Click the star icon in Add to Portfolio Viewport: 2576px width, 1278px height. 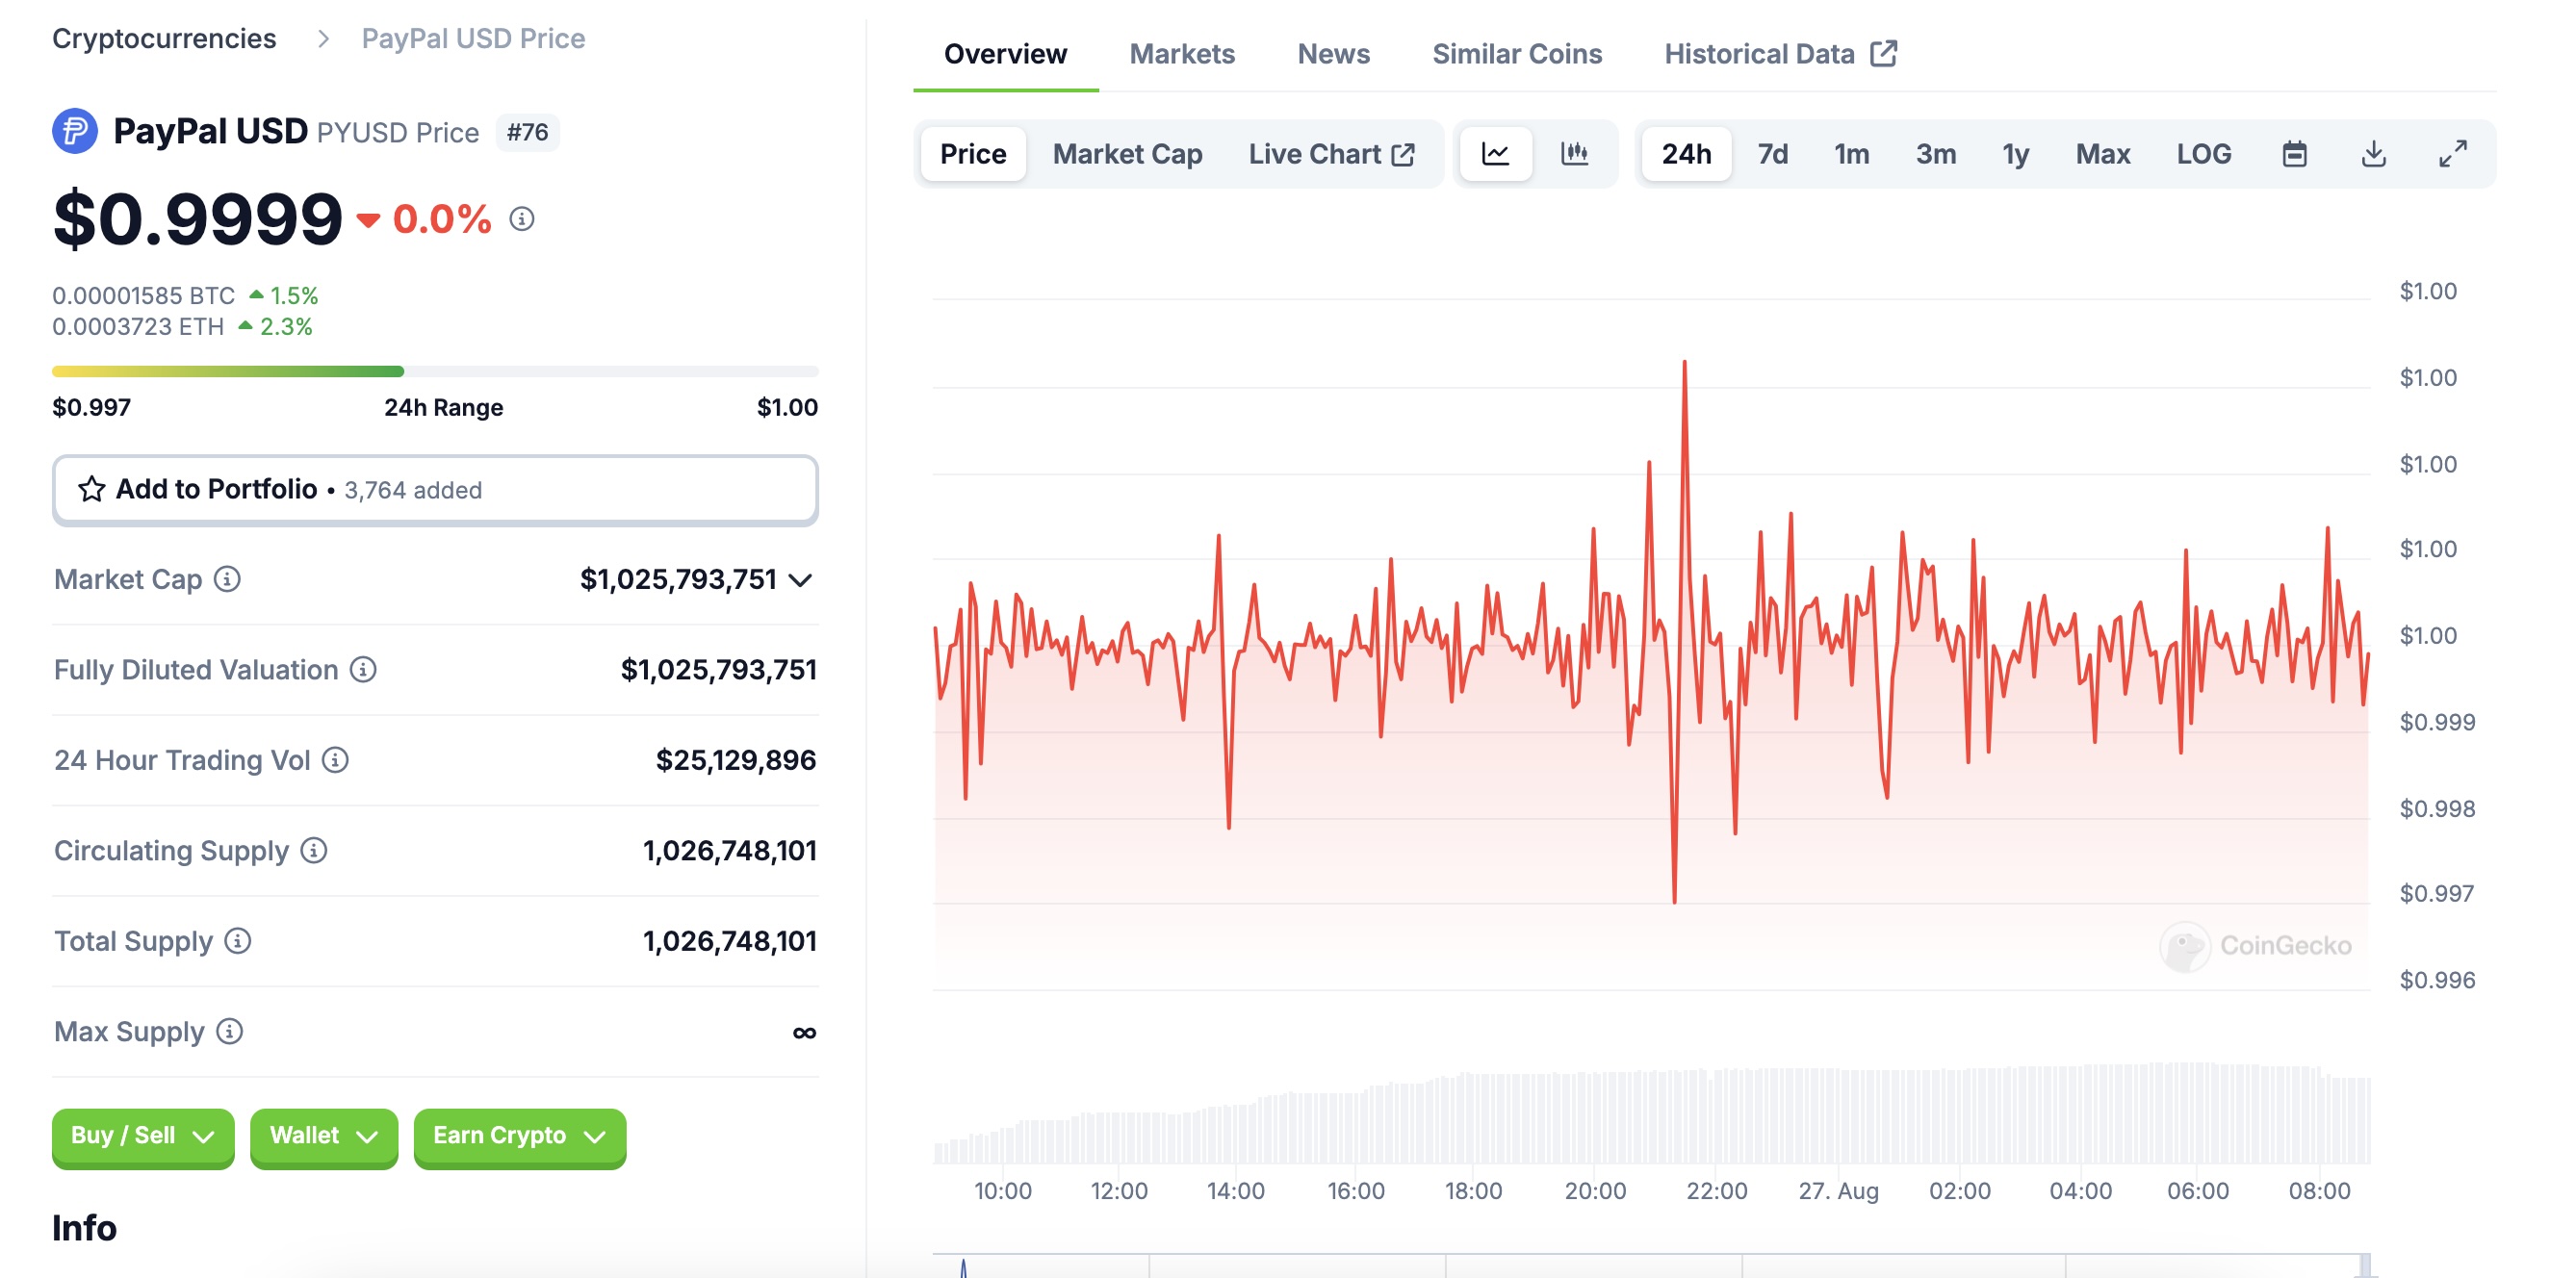click(x=92, y=489)
